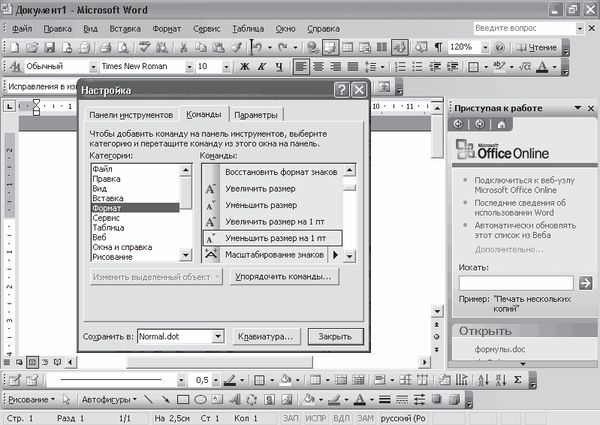The height and width of the screenshot is (425, 600).
Task: Click the Home icon in task pane
Action: click(x=499, y=123)
